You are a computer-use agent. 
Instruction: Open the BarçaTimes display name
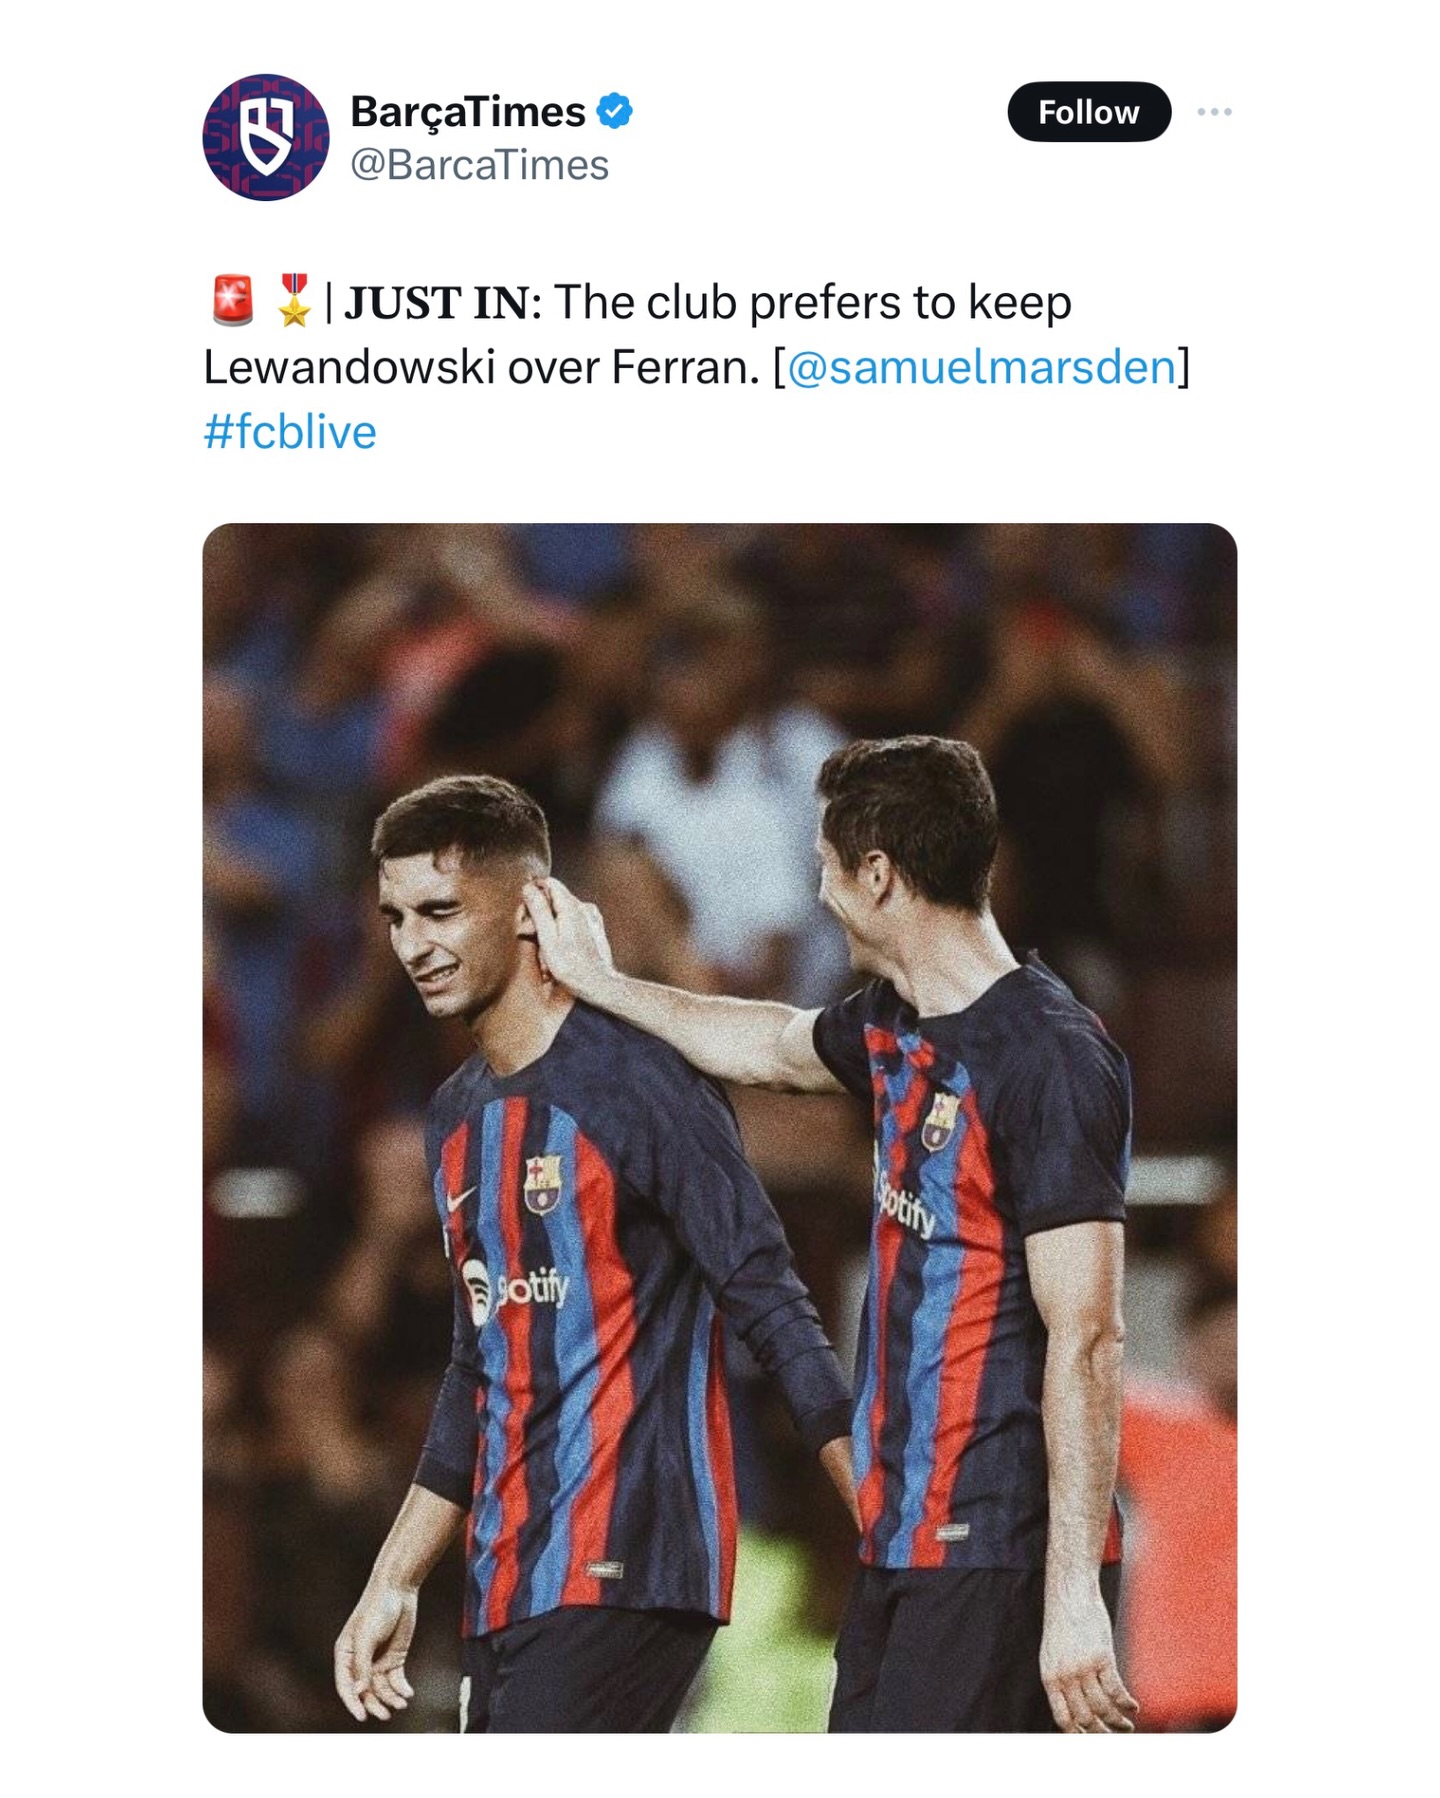pyautogui.click(x=467, y=111)
